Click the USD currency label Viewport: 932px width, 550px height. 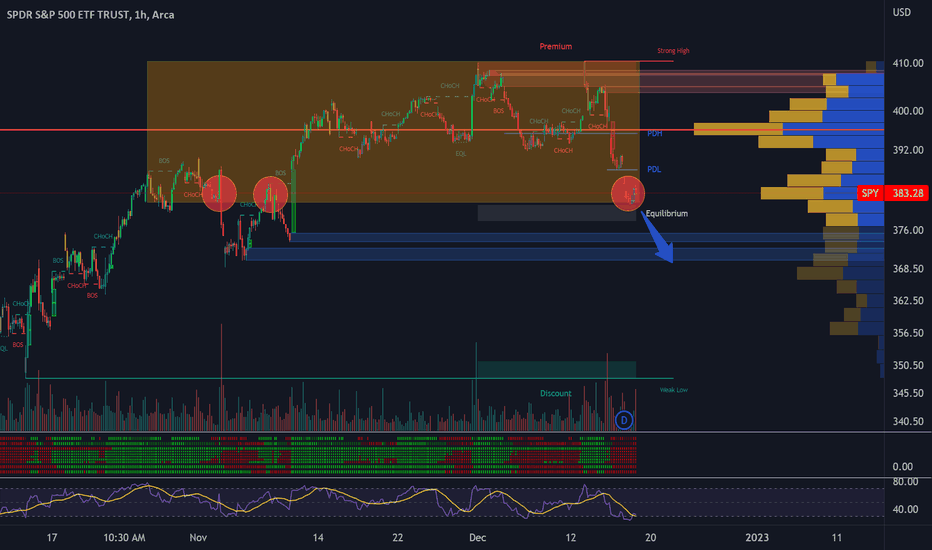pos(901,12)
